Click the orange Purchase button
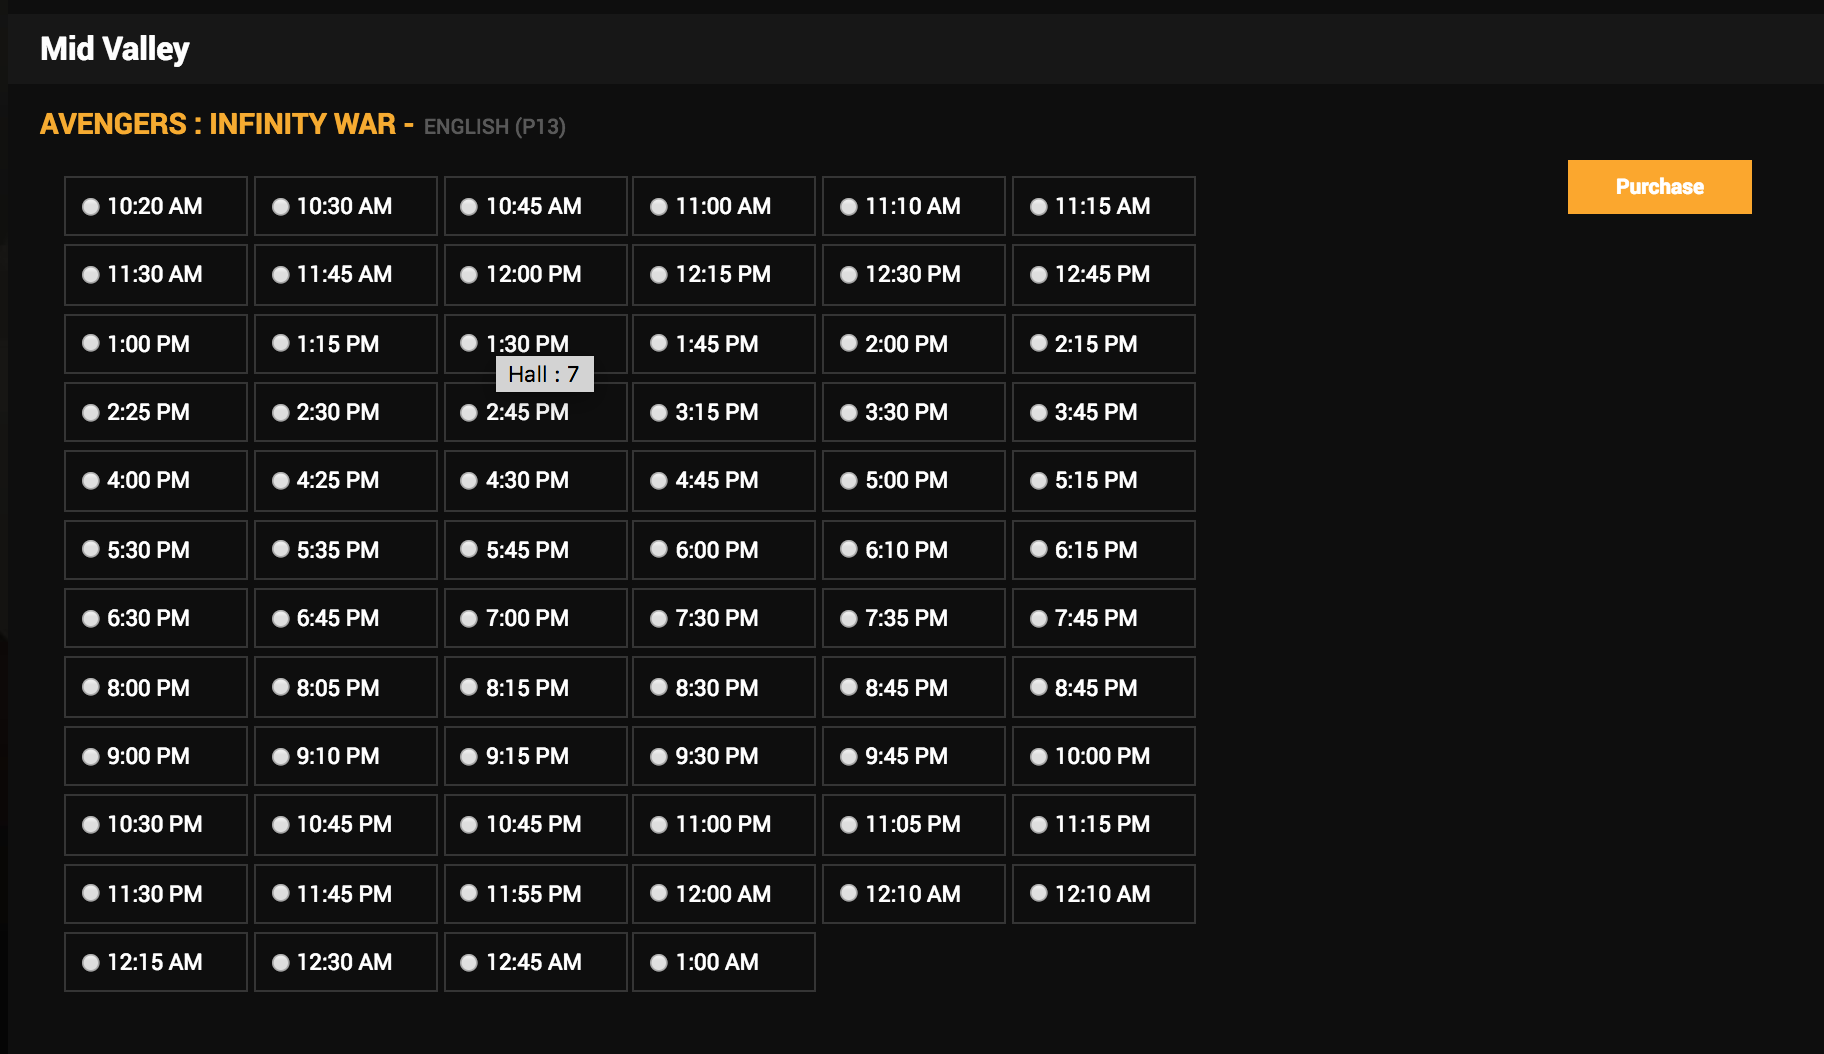 [x=1659, y=187]
